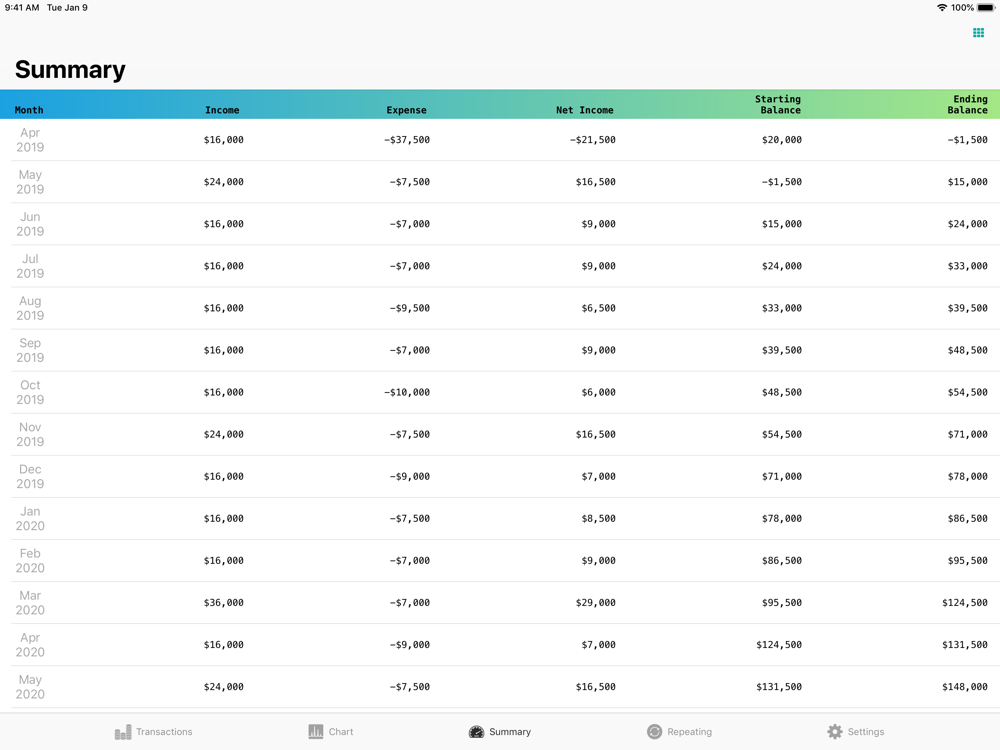
Task: Tap the $86,500 ending balance in Jan 2020
Action: click(x=967, y=518)
